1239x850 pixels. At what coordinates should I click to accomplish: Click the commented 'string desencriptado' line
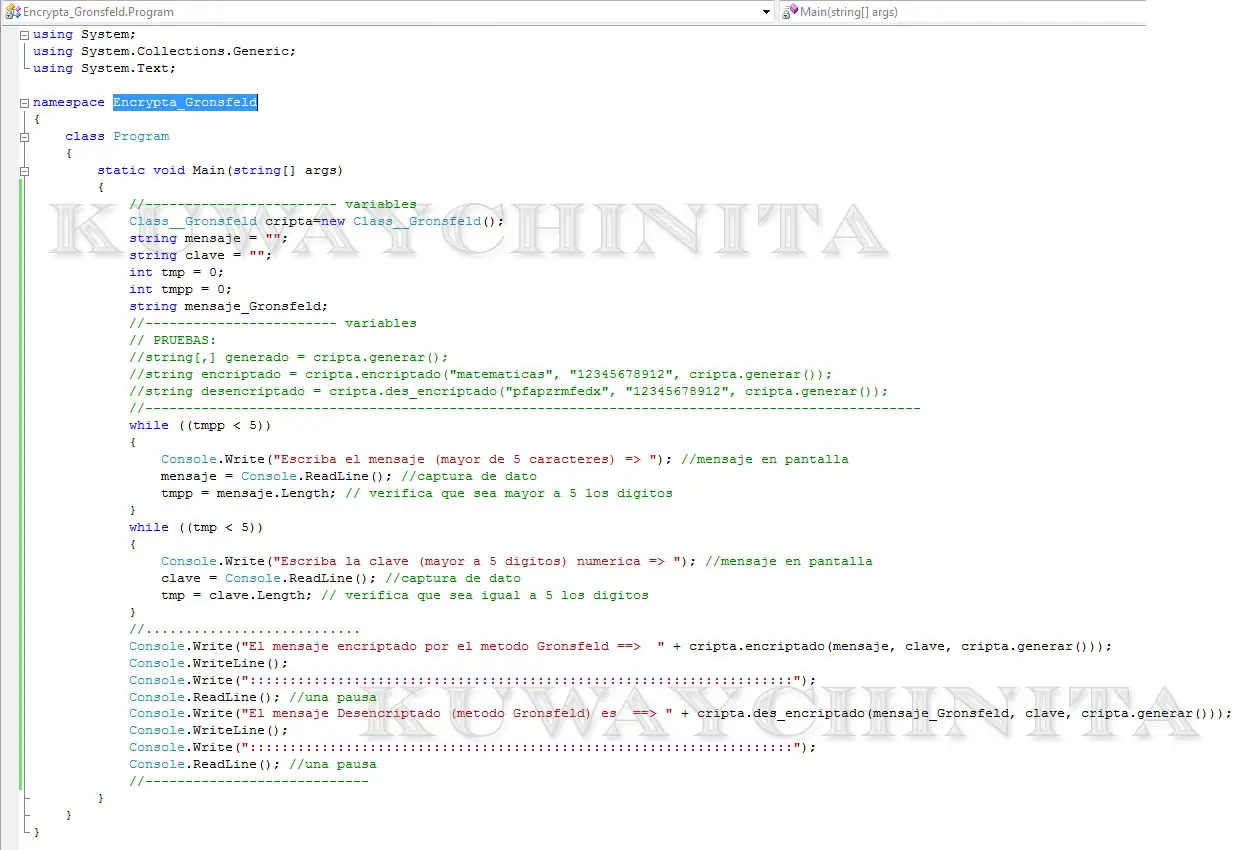509,391
